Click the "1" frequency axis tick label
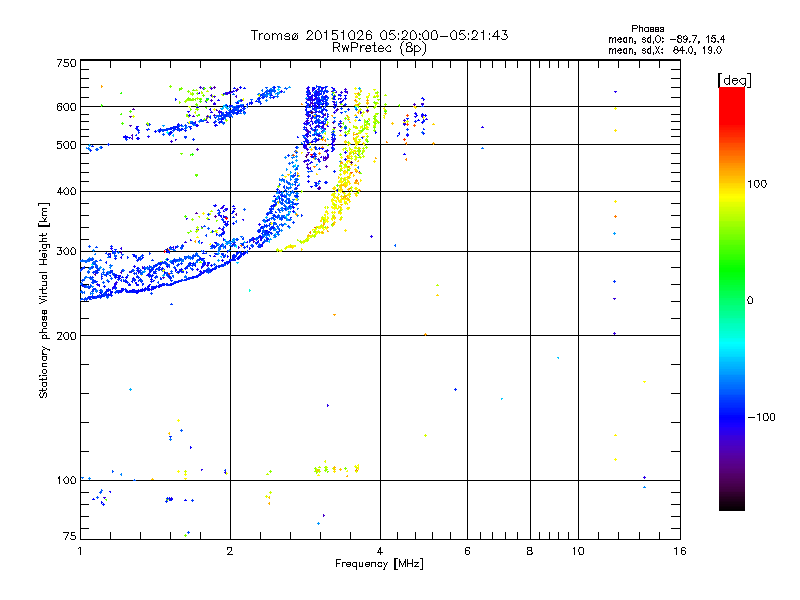Viewport: 800px width, 600px height. click(x=80, y=551)
